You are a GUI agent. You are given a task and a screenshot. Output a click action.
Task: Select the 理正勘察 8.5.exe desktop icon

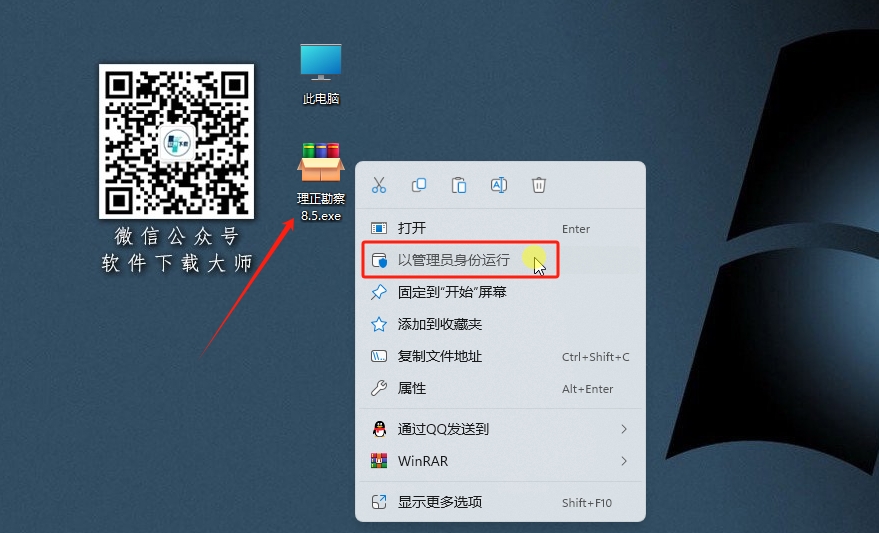(x=321, y=183)
